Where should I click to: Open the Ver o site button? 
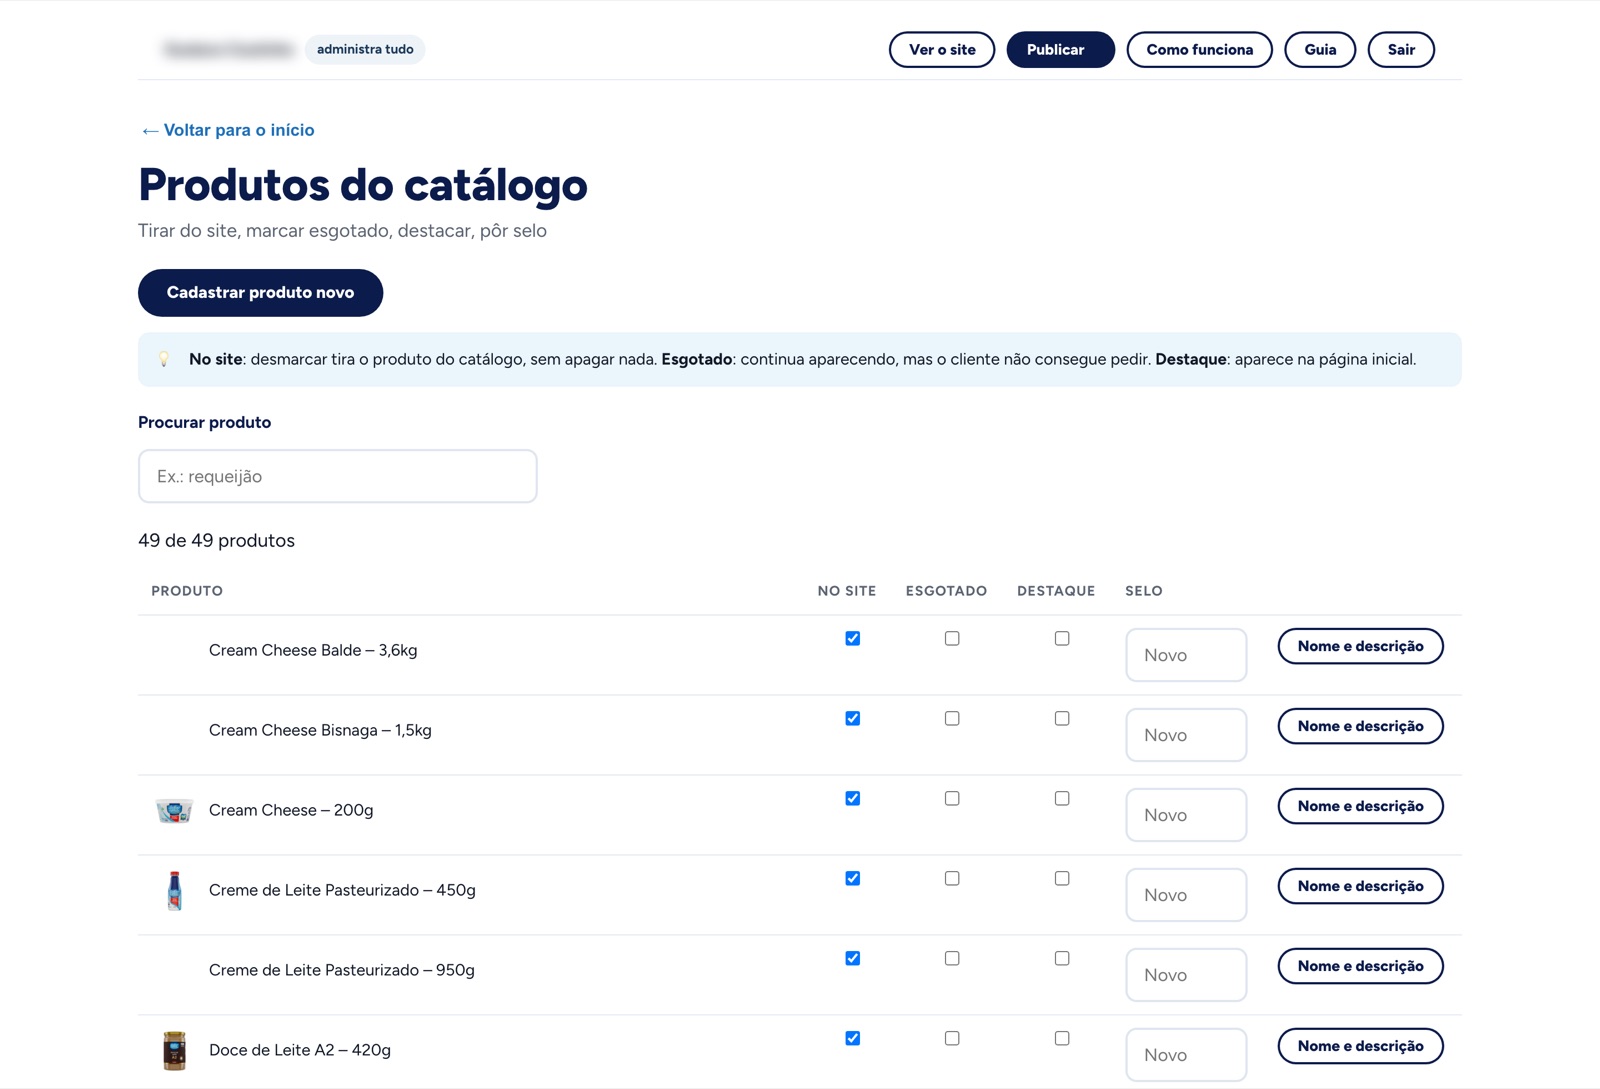coord(942,50)
